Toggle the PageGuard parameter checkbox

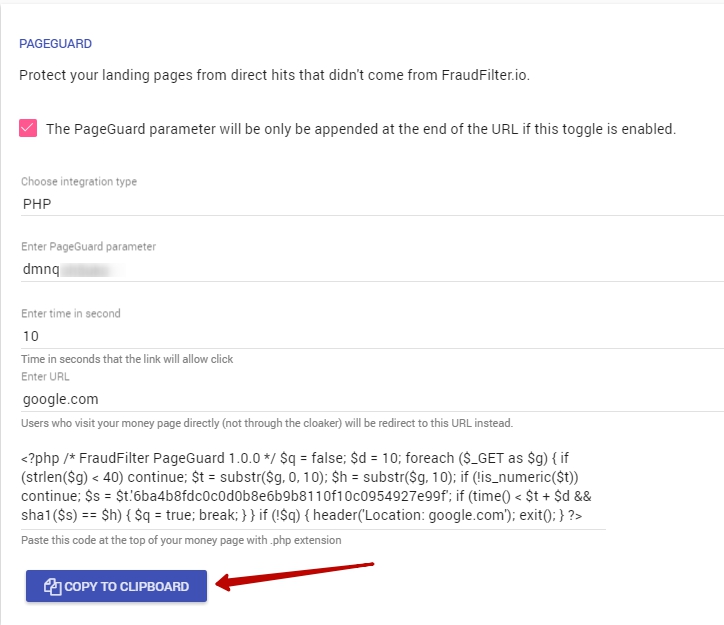(28, 129)
